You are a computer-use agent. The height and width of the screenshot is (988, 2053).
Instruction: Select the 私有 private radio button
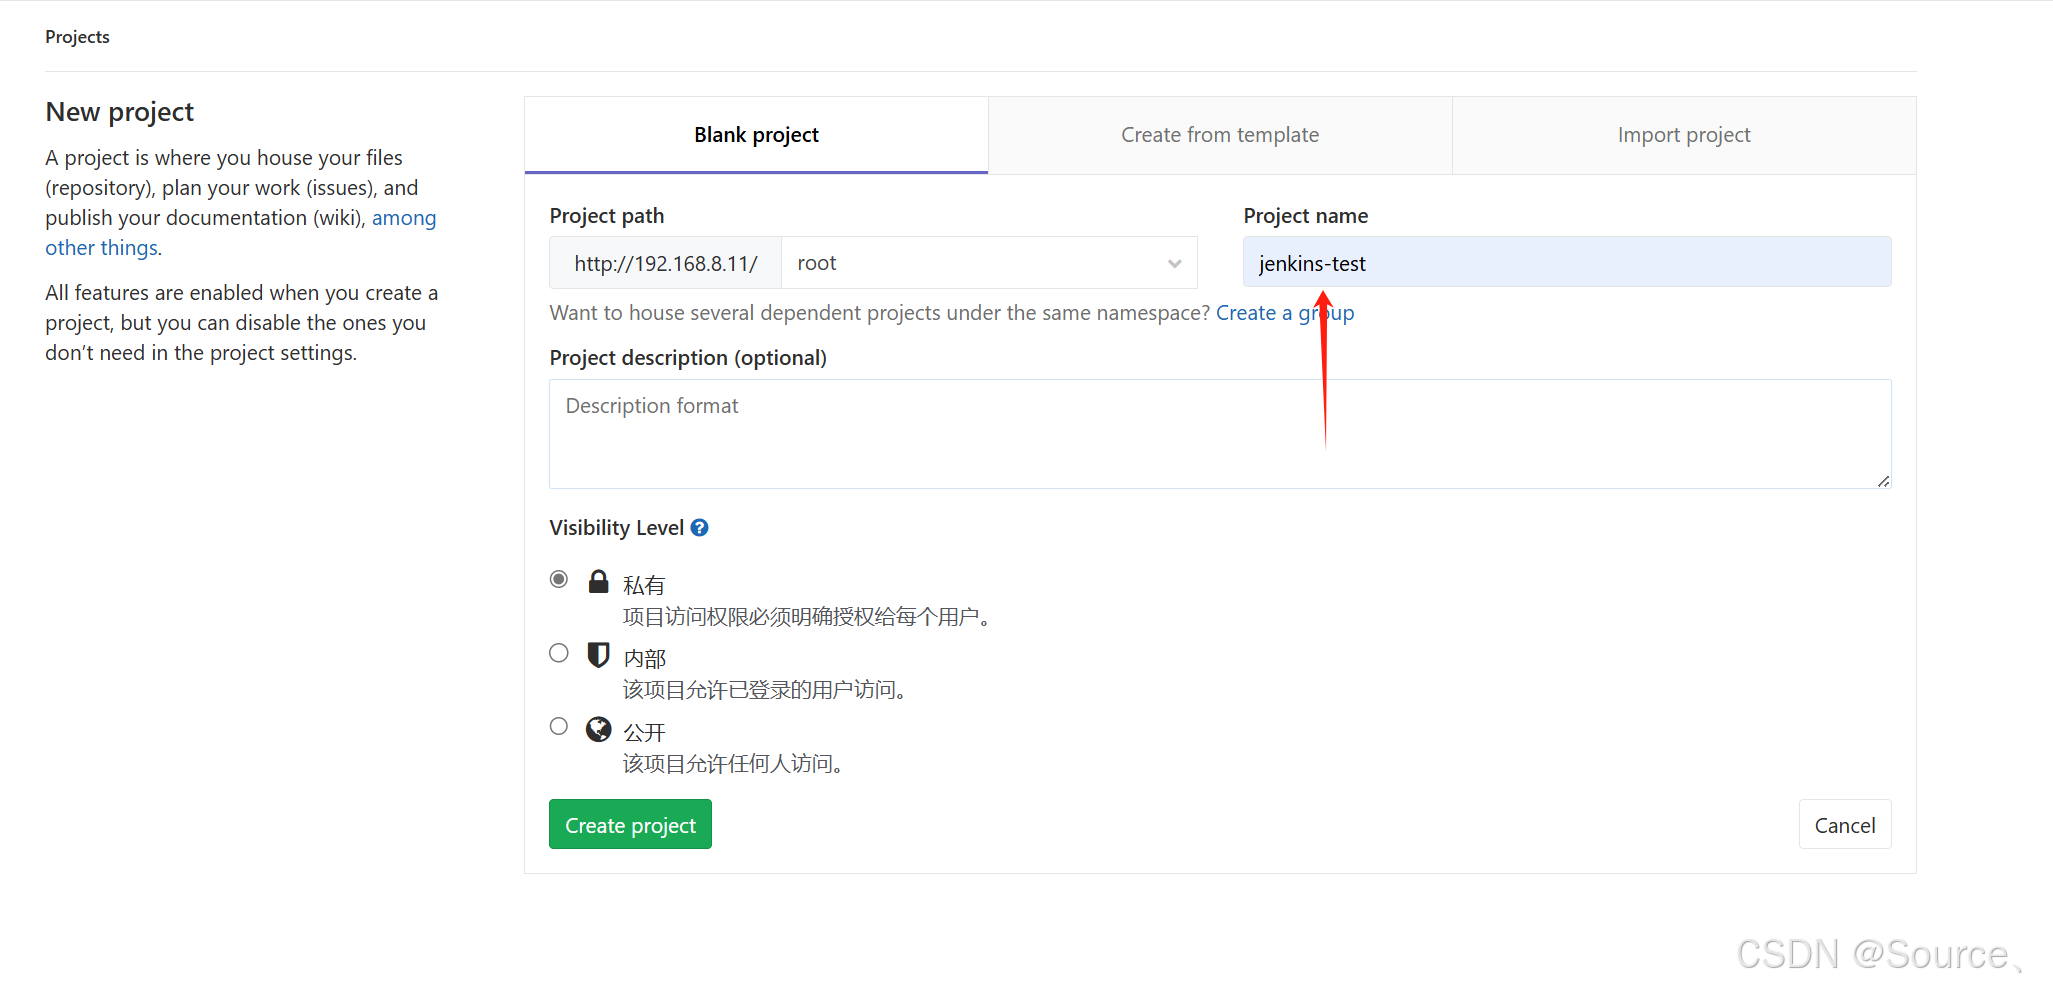[x=559, y=579]
